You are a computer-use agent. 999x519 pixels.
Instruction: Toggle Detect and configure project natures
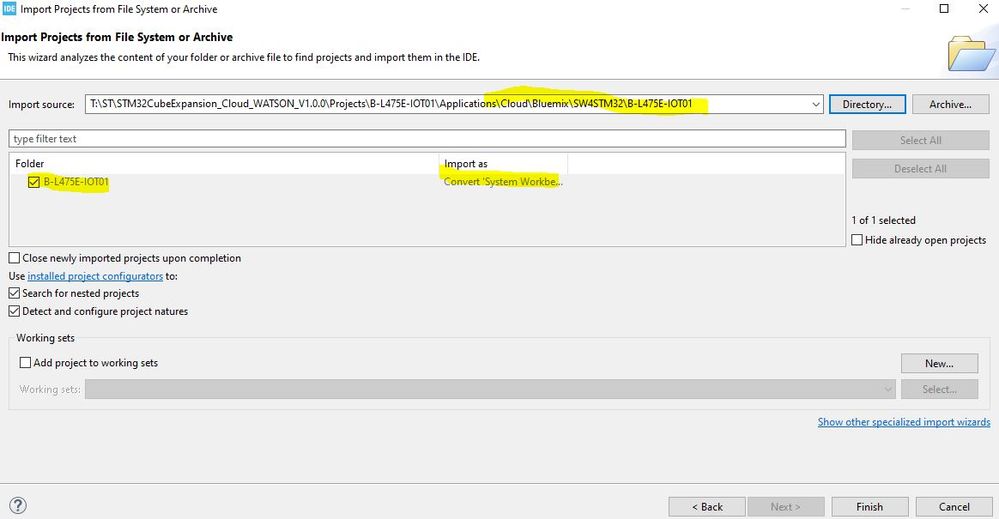pyautogui.click(x=14, y=311)
